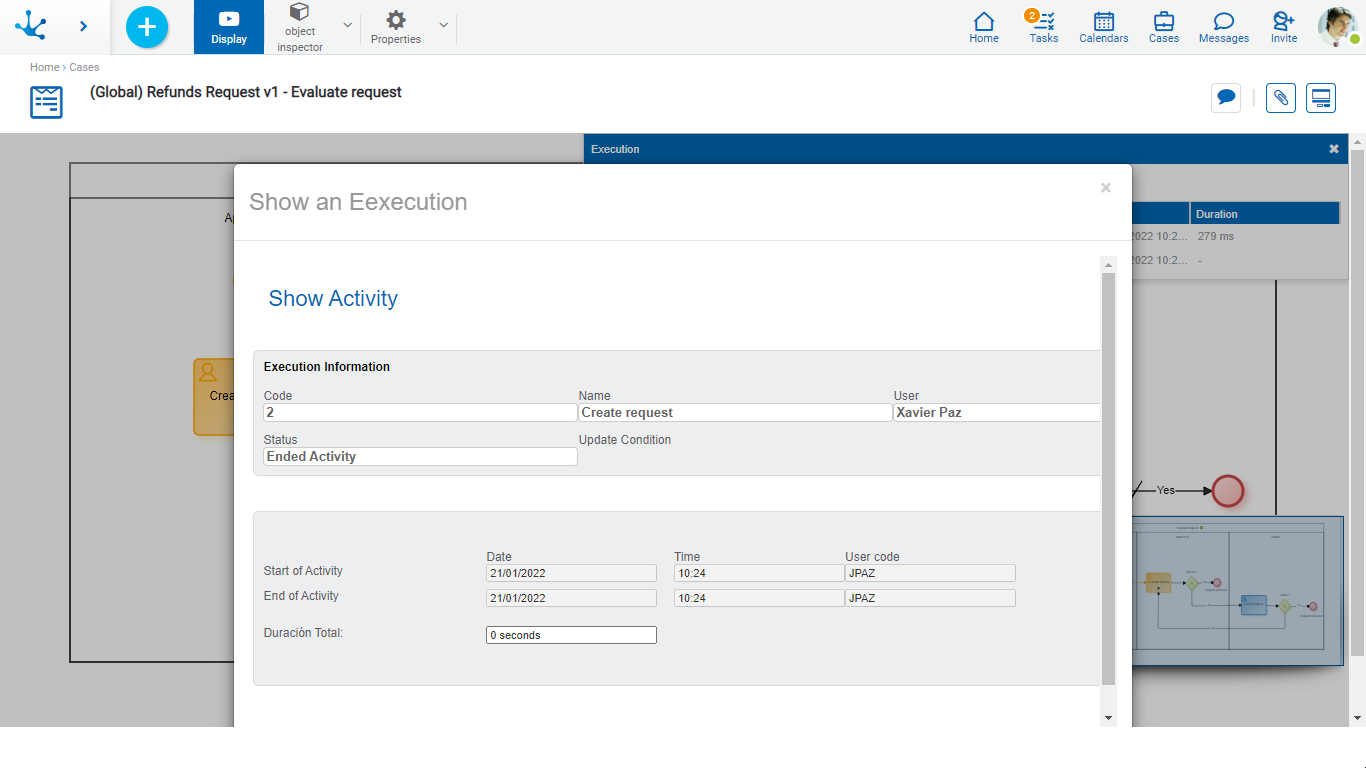The image size is (1366, 768).
Task: Expand the object inspector dropdown arrow
Action: pos(347,25)
